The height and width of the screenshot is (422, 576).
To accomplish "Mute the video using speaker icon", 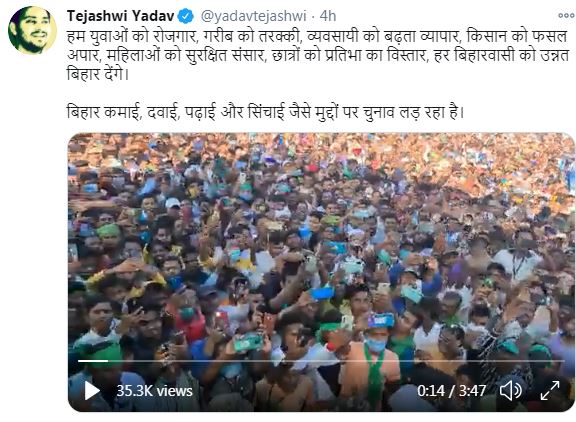I will [511, 390].
